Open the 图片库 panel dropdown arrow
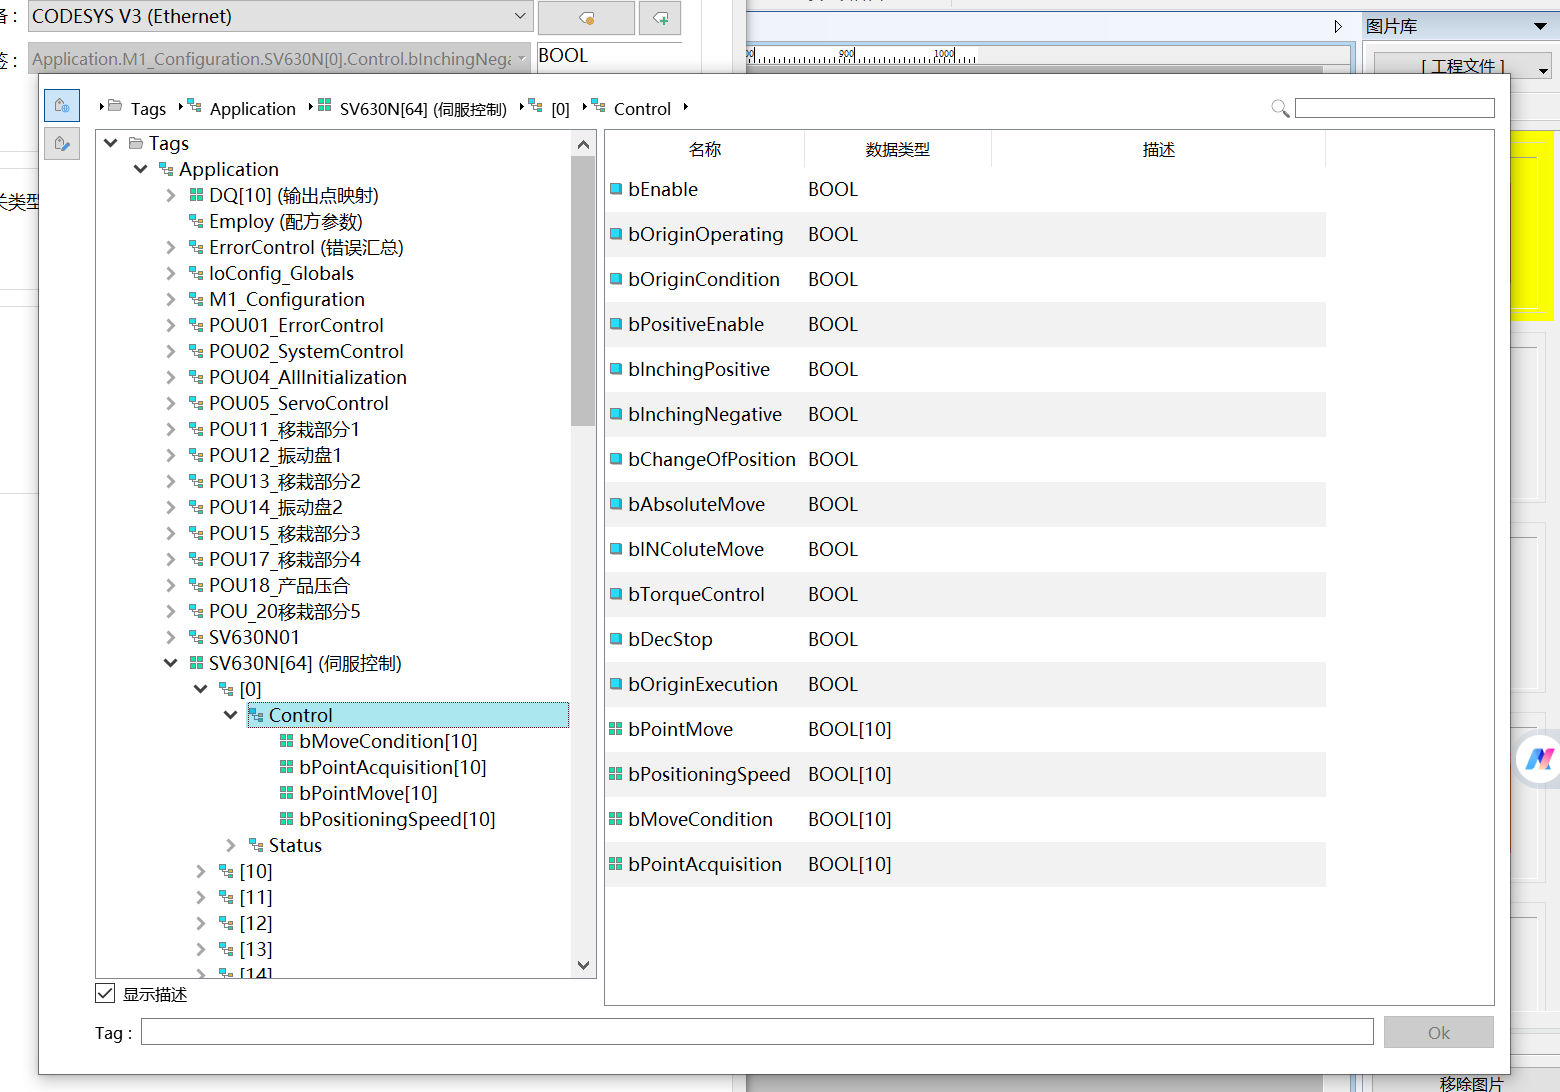This screenshot has width=1560, height=1092. [x=1540, y=27]
